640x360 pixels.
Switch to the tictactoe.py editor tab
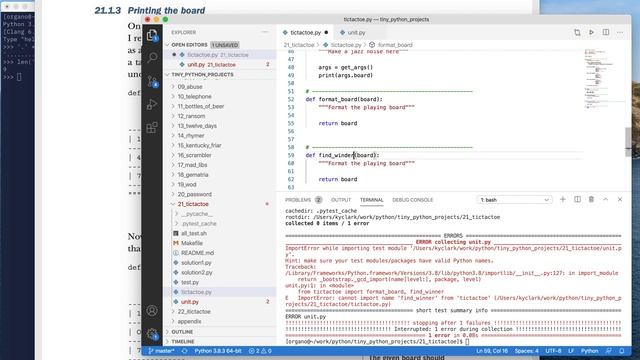[305, 32]
